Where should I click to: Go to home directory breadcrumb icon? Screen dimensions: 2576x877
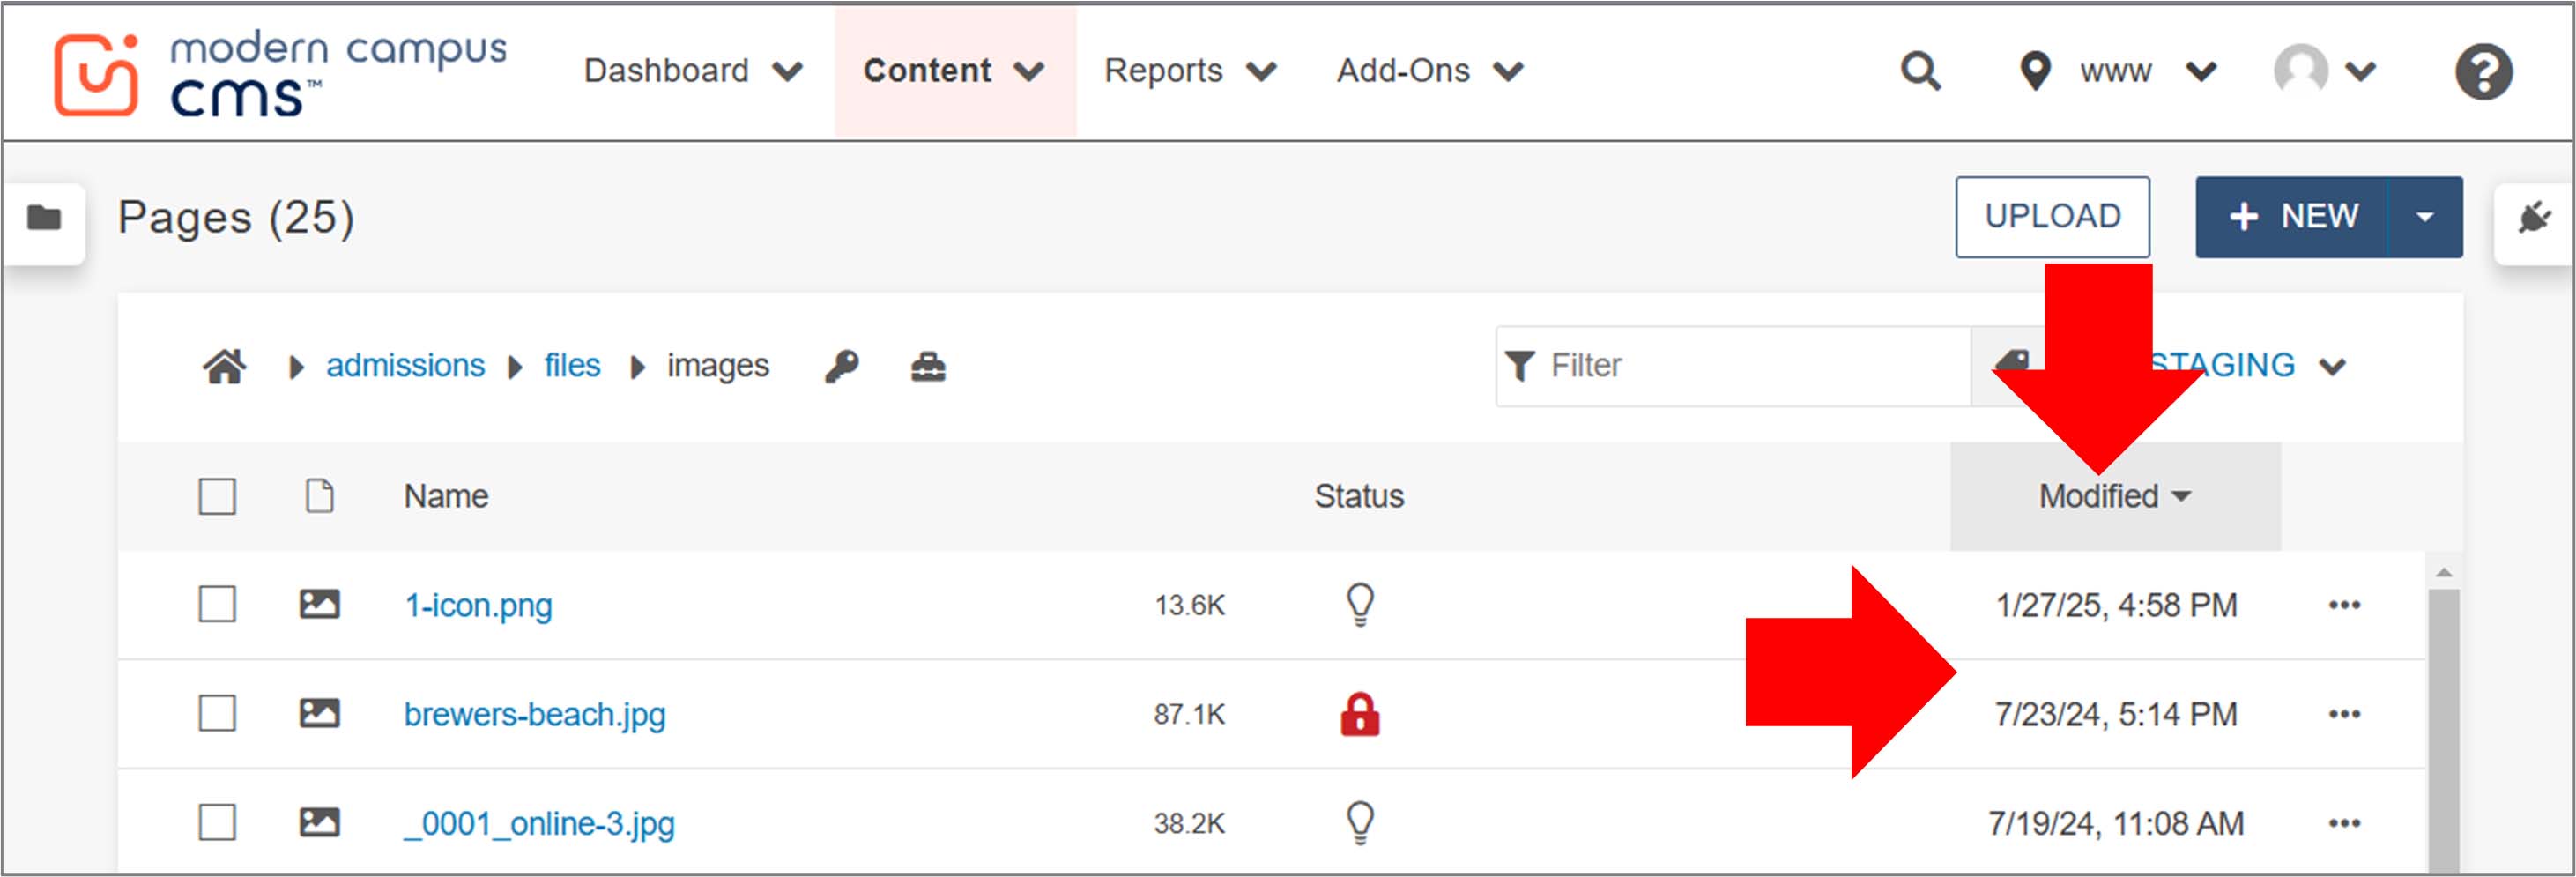click(x=224, y=366)
